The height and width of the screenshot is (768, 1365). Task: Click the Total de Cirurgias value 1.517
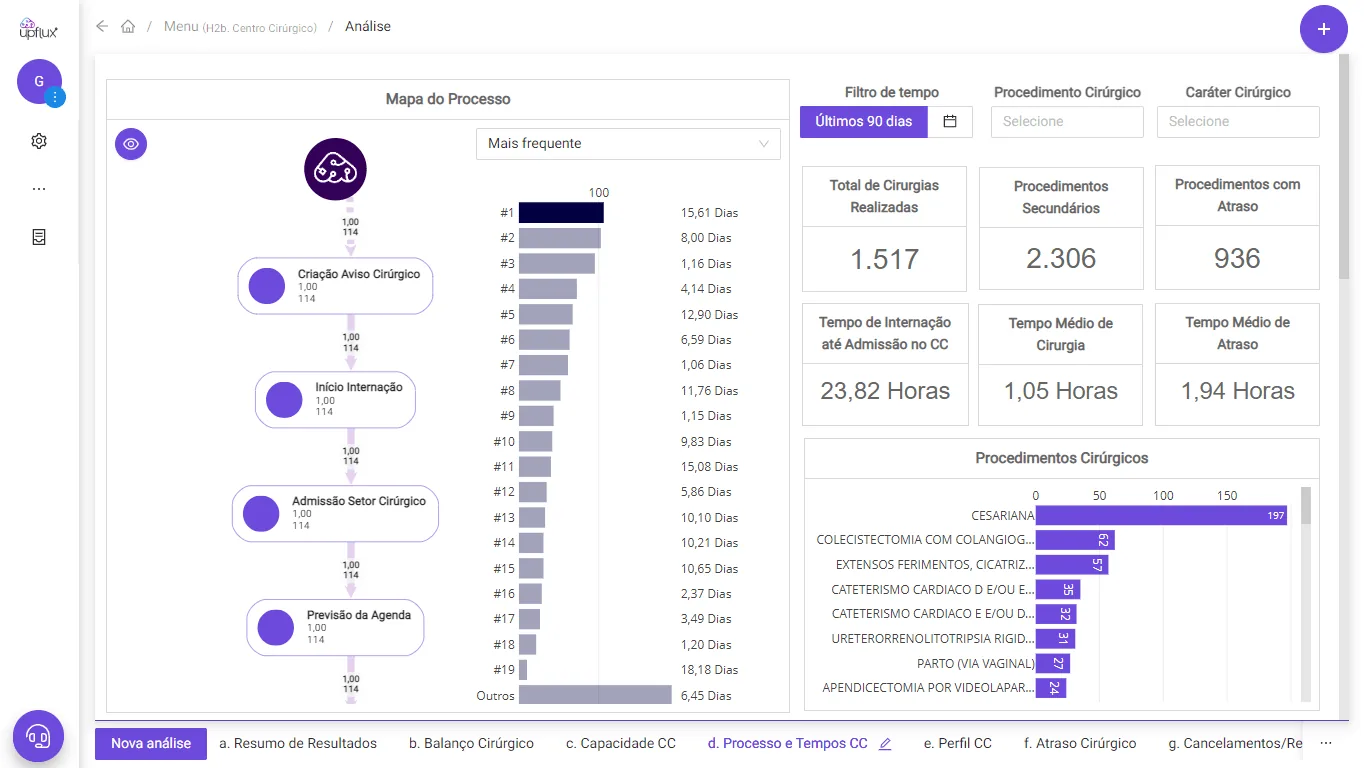(x=884, y=260)
